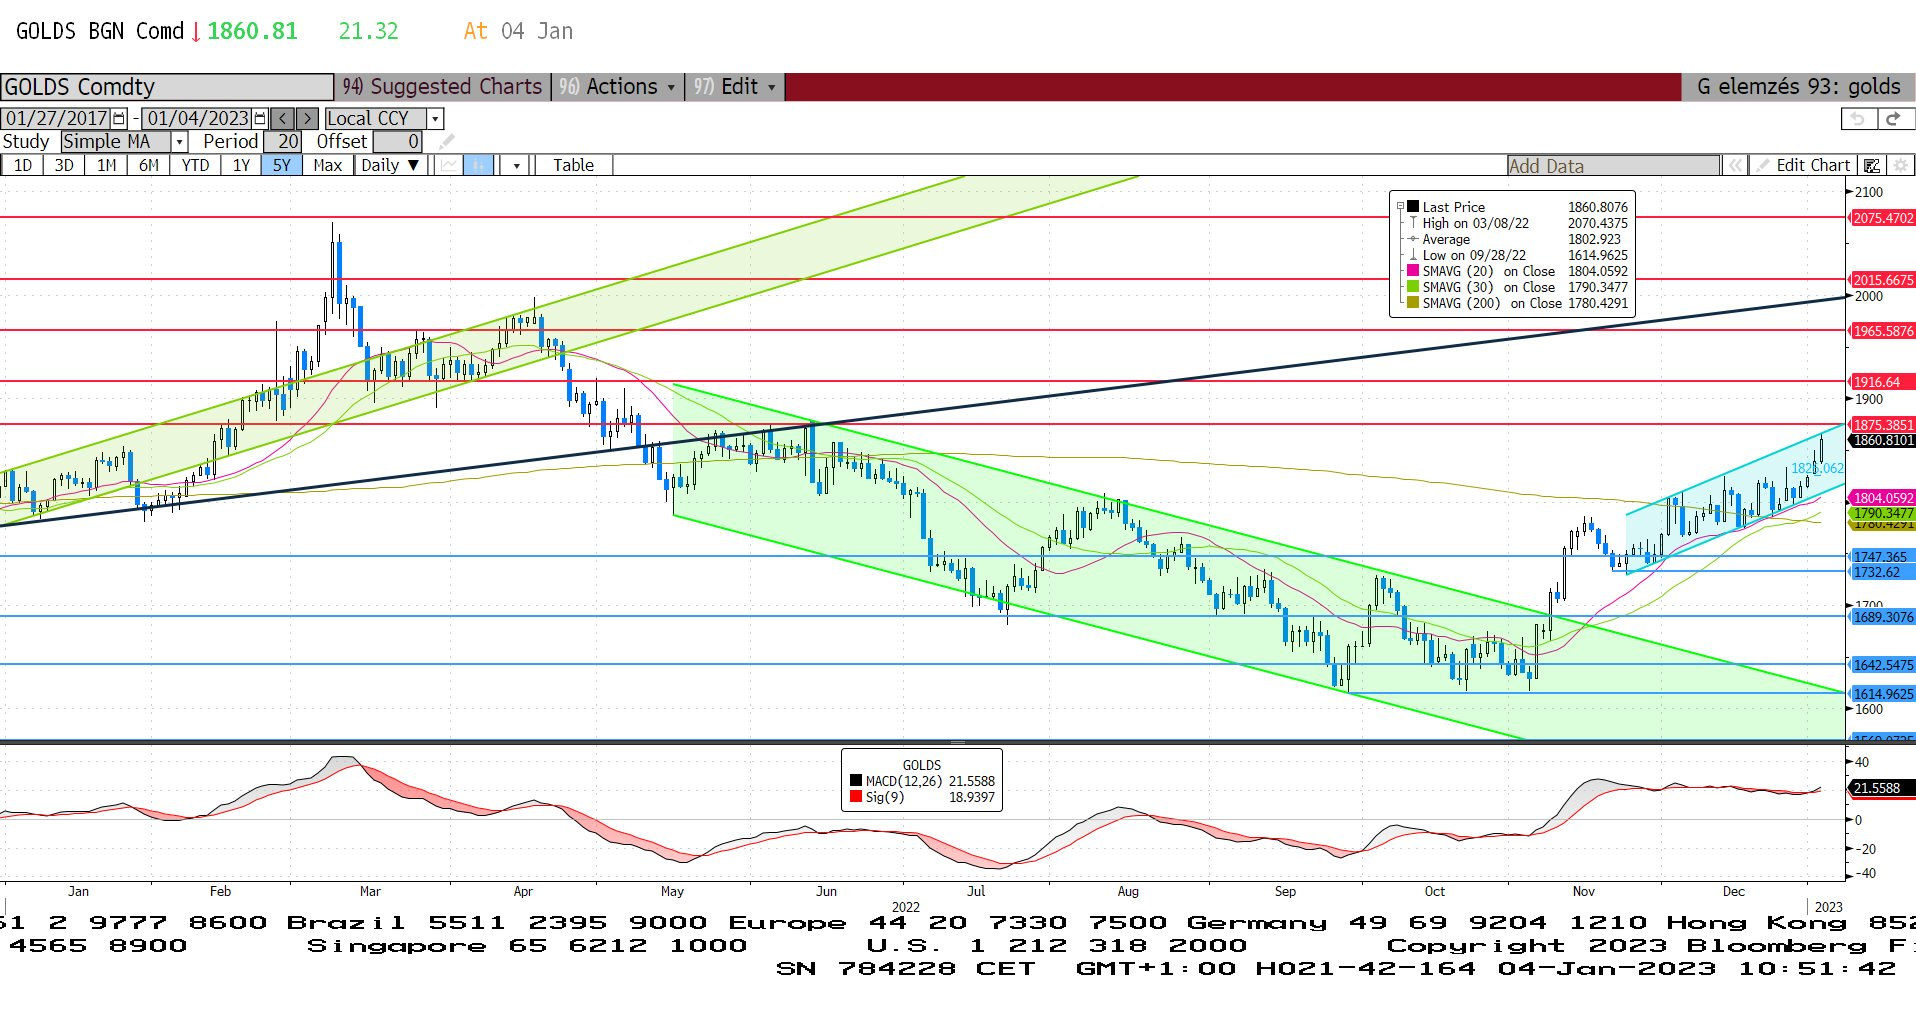Click the G elemzés 93: golds title
Viewport: 1916px width, 1024px height.
[x=1798, y=87]
